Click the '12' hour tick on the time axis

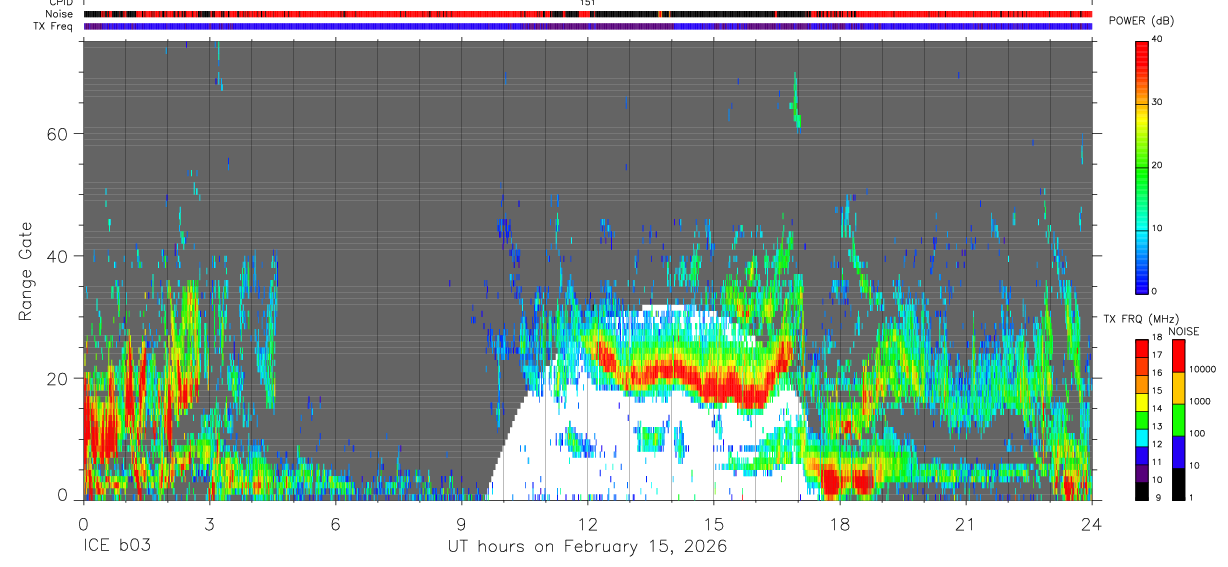(x=587, y=523)
